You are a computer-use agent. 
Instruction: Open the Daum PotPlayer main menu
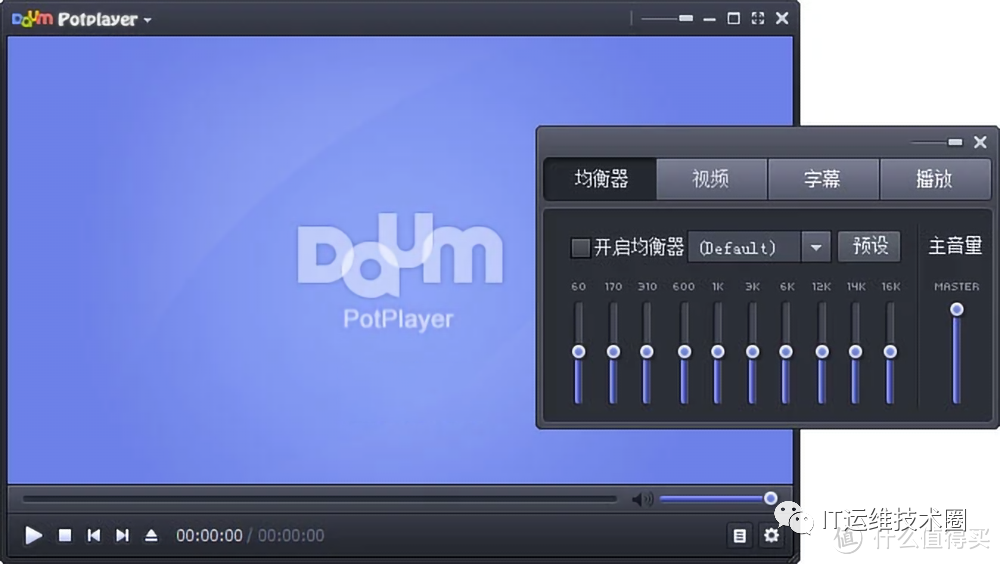[x=82, y=19]
